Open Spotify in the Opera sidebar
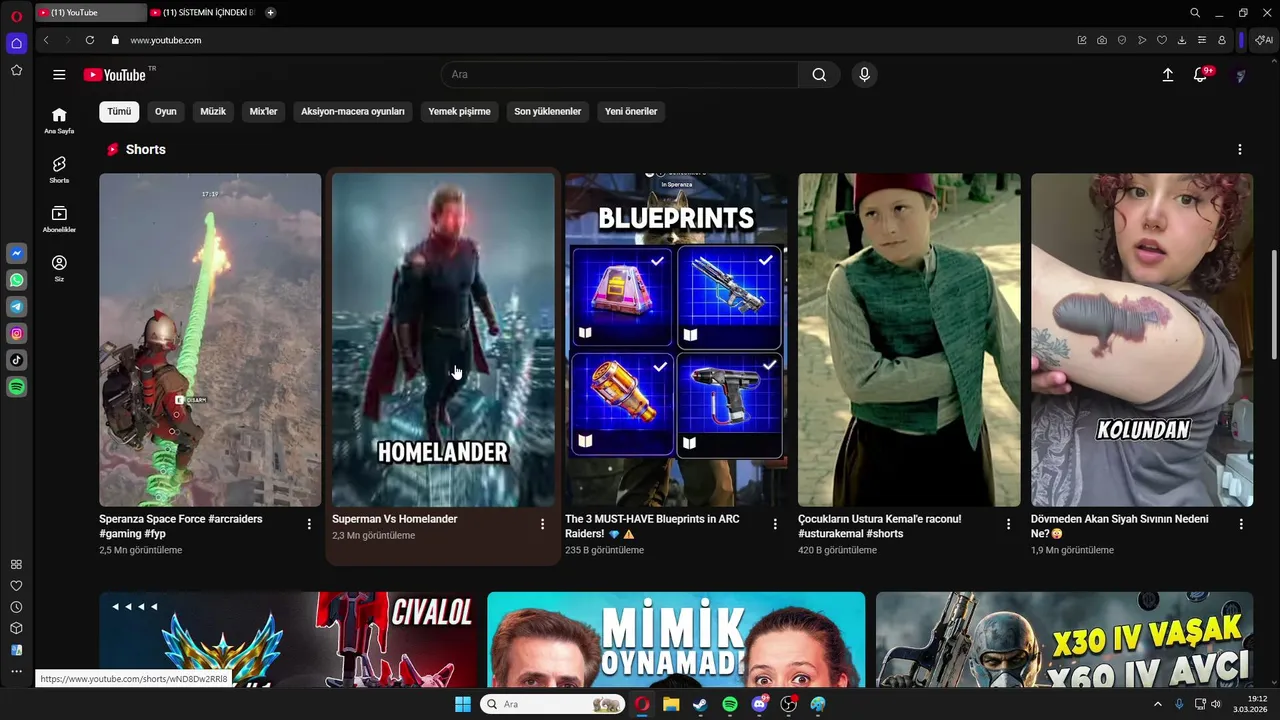 [x=16, y=387]
